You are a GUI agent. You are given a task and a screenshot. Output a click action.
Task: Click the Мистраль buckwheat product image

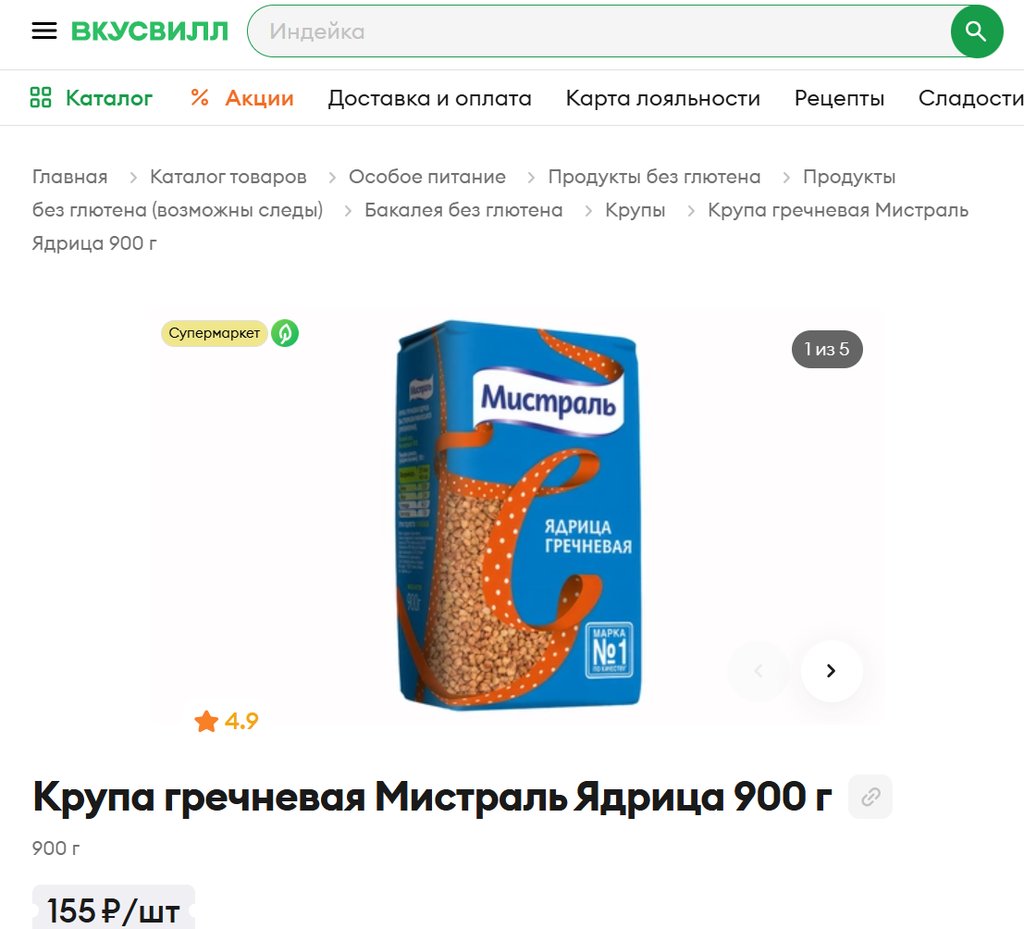[x=520, y=514]
